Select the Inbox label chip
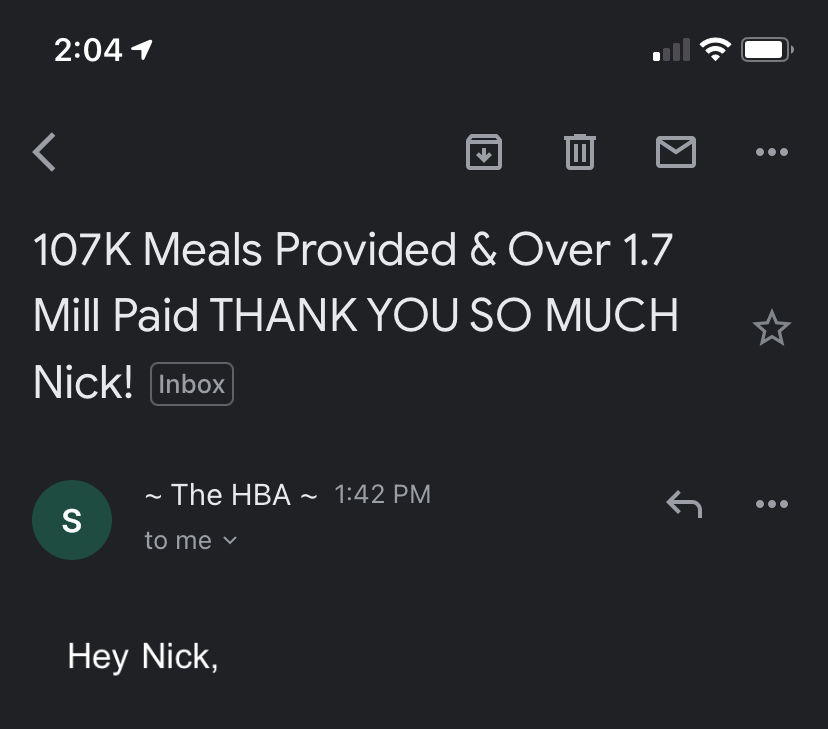 pyautogui.click(x=191, y=383)
